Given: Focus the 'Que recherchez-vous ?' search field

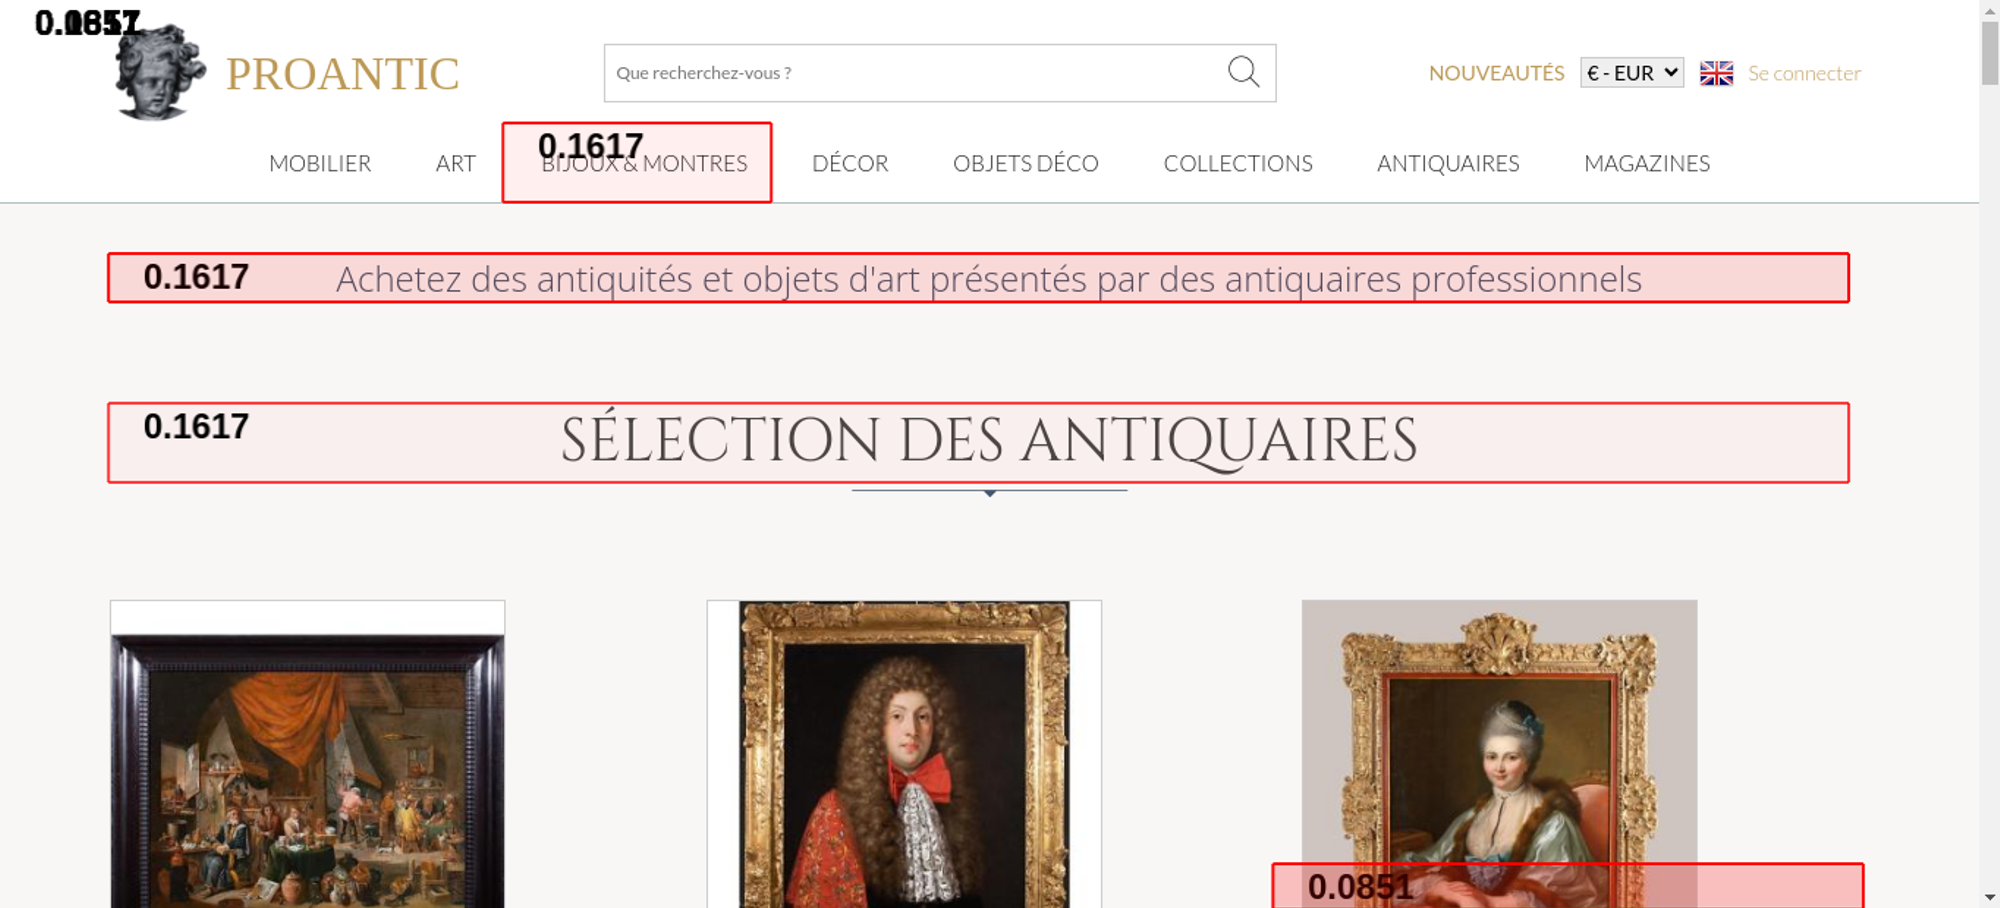Looking at the screenshot, I should (x=910, y=73).
